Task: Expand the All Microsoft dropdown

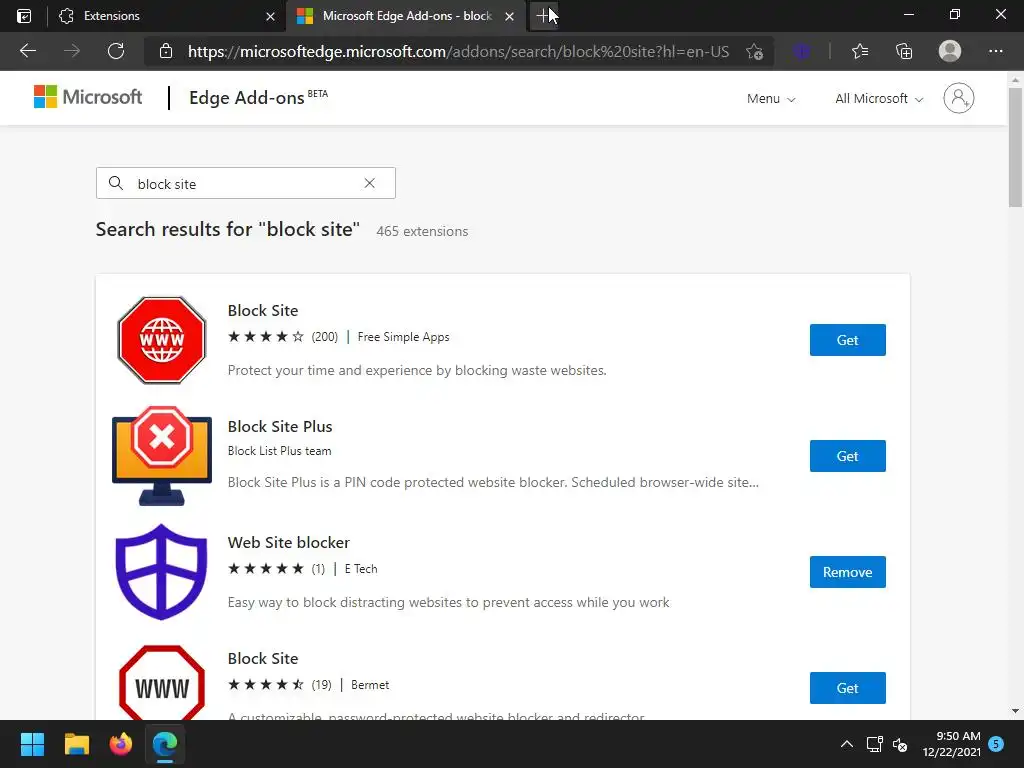Action: click(878, 99)
